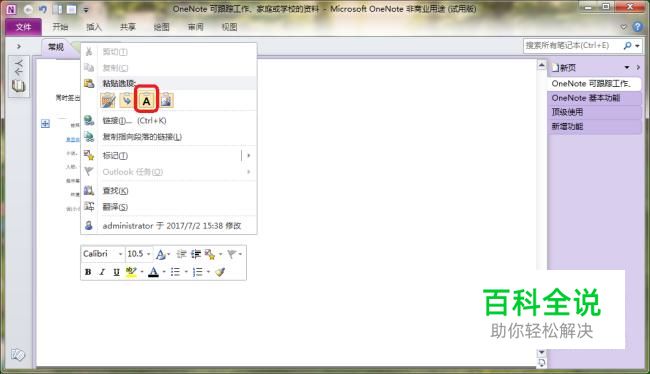Choose the Keep Text Only paste option
Screen dimensions: 650x374
[x=146, y=100]
